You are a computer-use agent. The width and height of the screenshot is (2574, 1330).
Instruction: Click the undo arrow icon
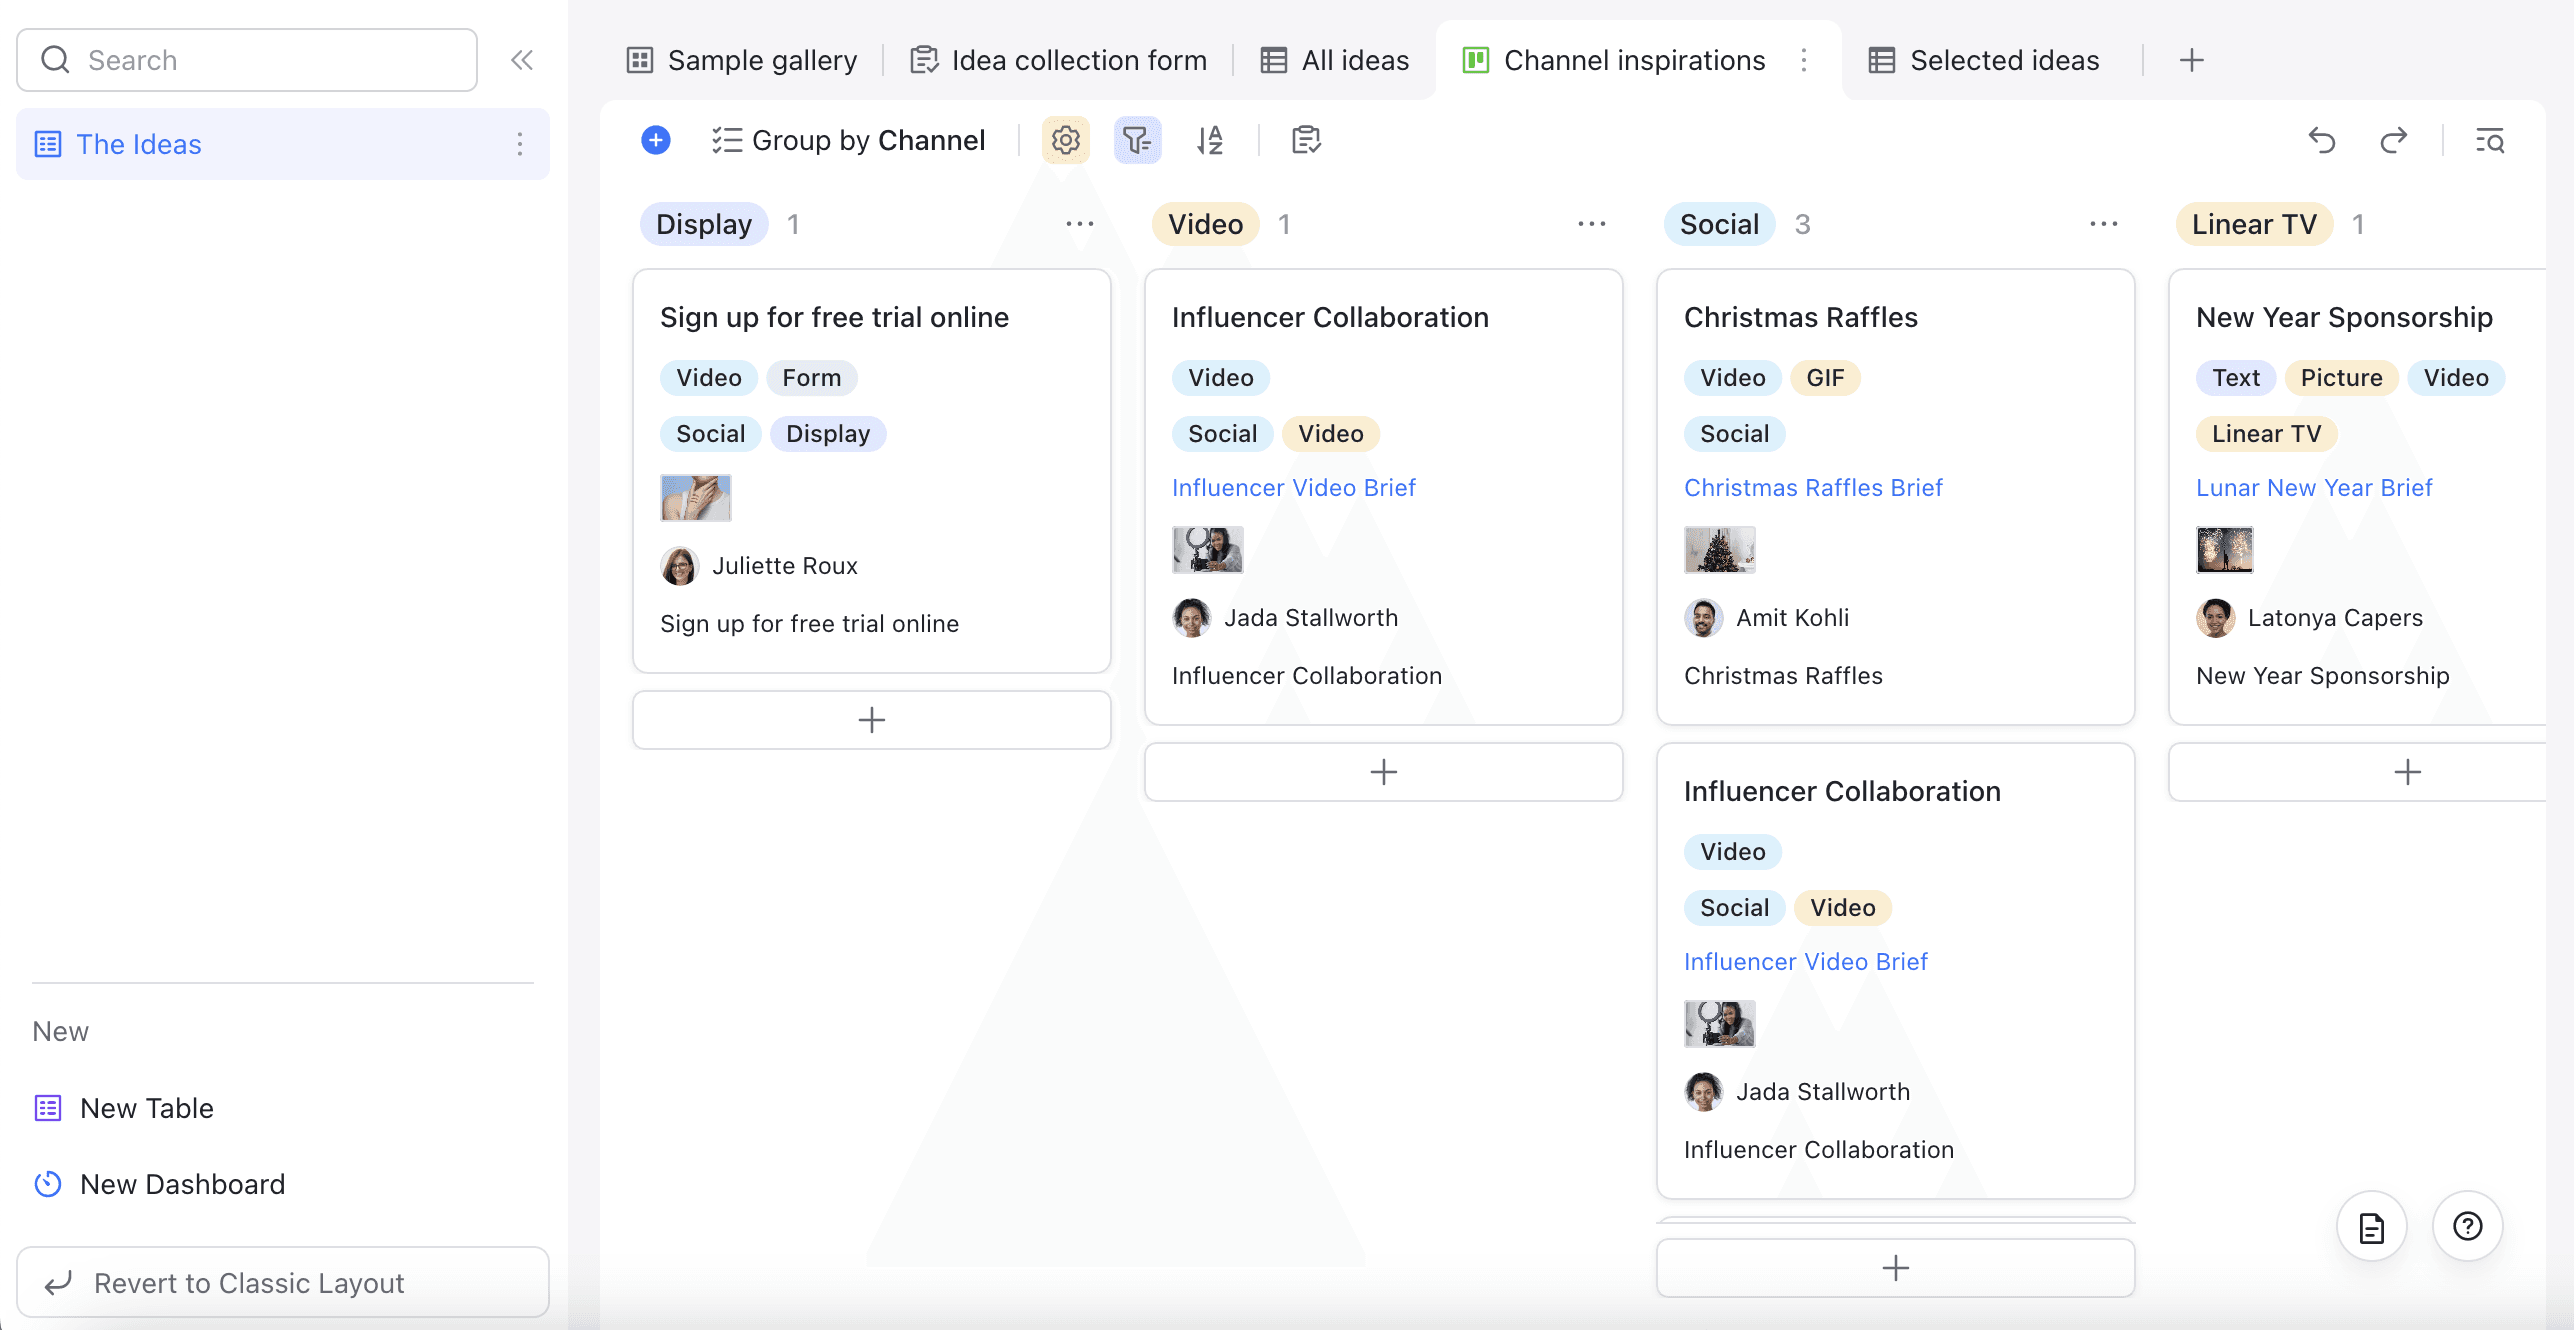2322,140
